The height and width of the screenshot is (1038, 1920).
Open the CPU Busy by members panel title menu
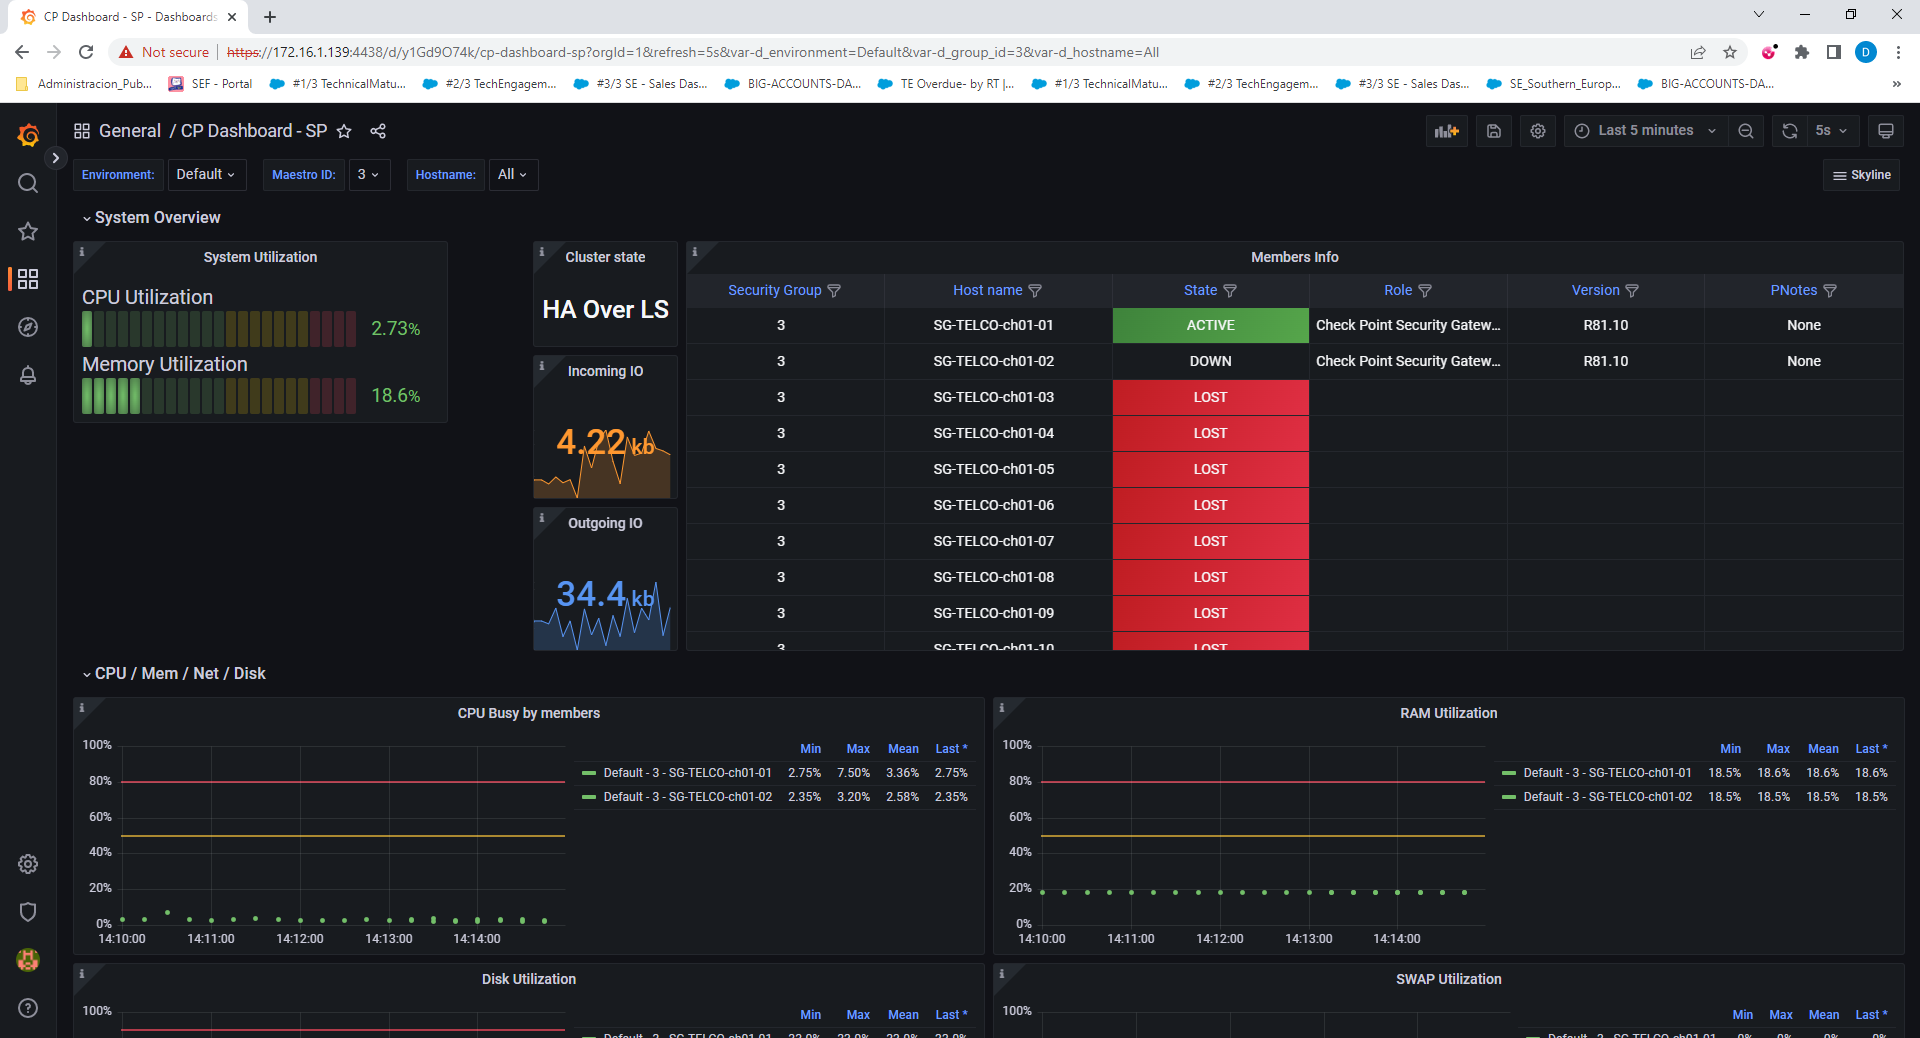[529, 713]
